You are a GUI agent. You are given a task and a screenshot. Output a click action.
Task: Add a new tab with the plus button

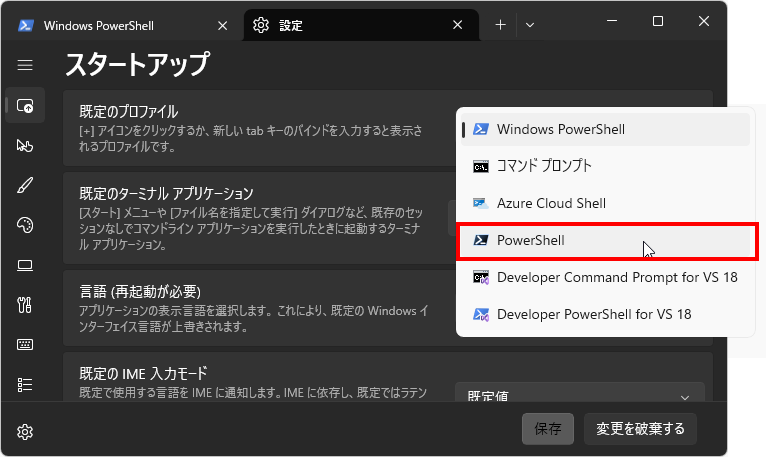(500, 25)
